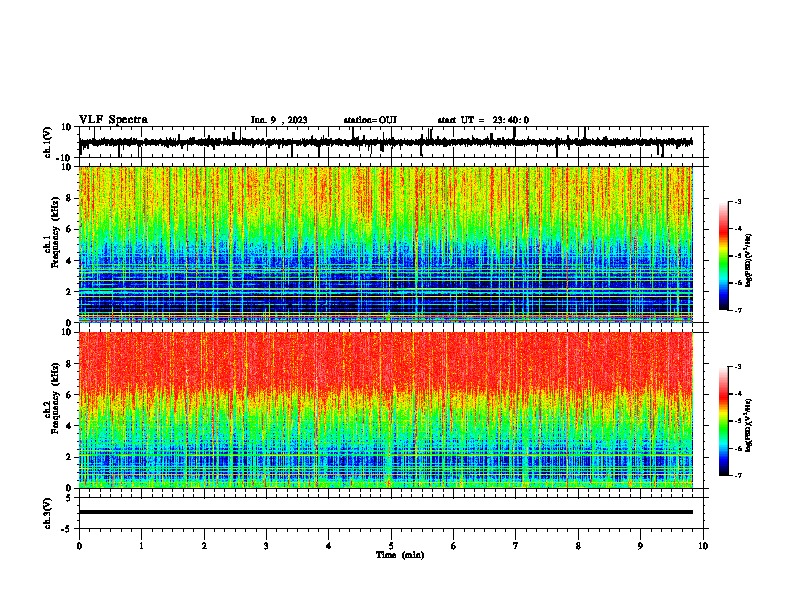Click time axis tick label "1"
Viewport: 792px width, 612px height.
click(141, 546)
